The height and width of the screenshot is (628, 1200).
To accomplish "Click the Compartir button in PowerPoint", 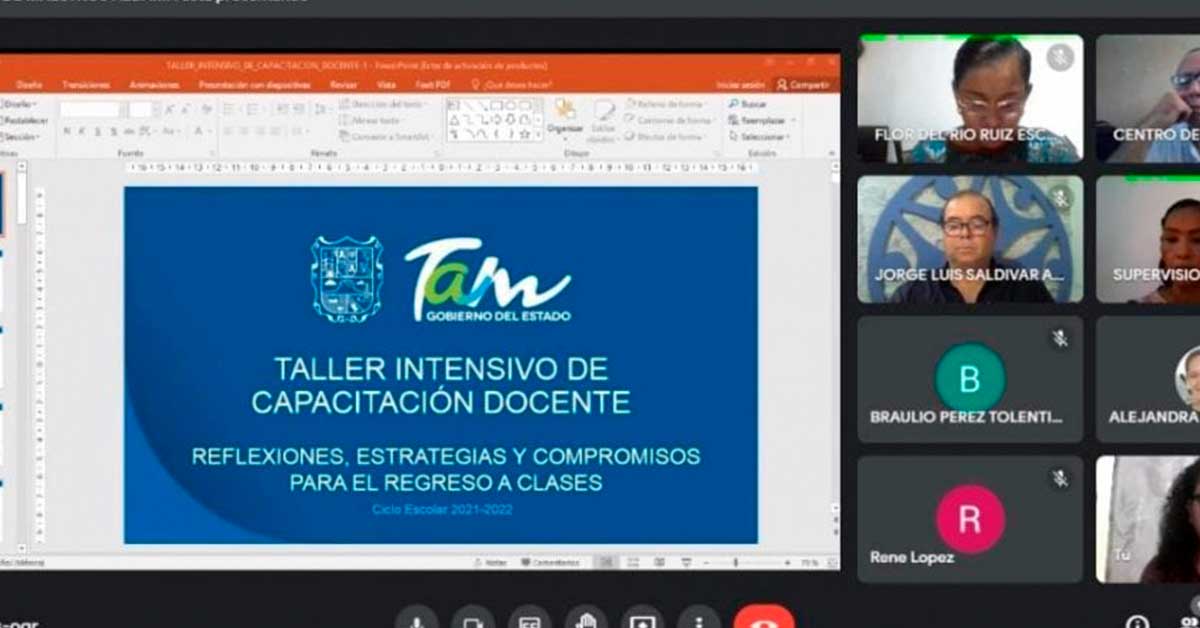I will pyautogui.click(x=803, y=85).
